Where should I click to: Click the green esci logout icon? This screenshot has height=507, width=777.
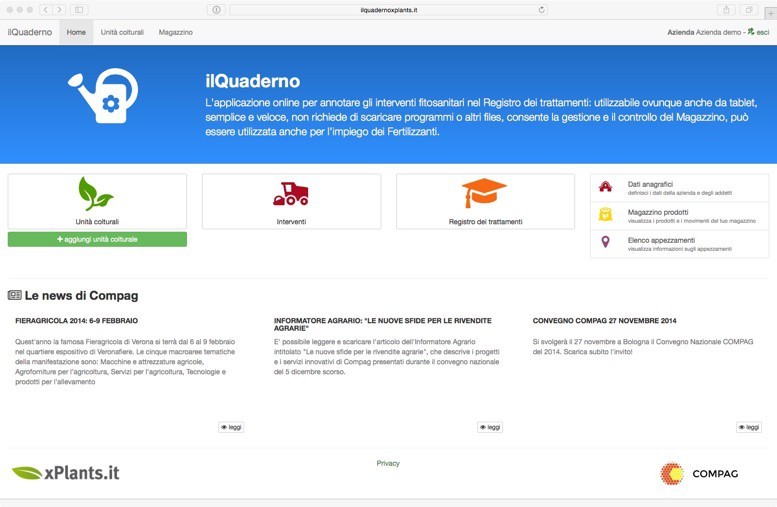click(751, 32)
